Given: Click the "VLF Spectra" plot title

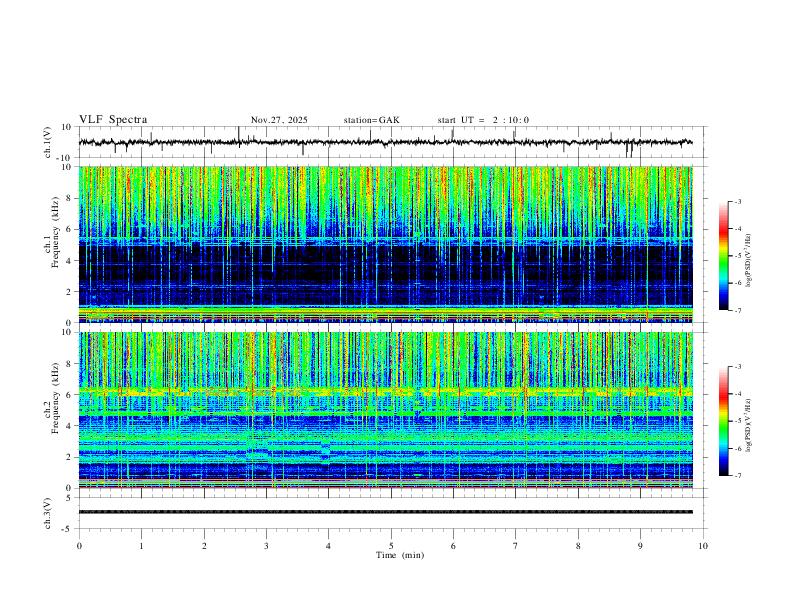Looking at the screenshot, I should pos(113,120).
